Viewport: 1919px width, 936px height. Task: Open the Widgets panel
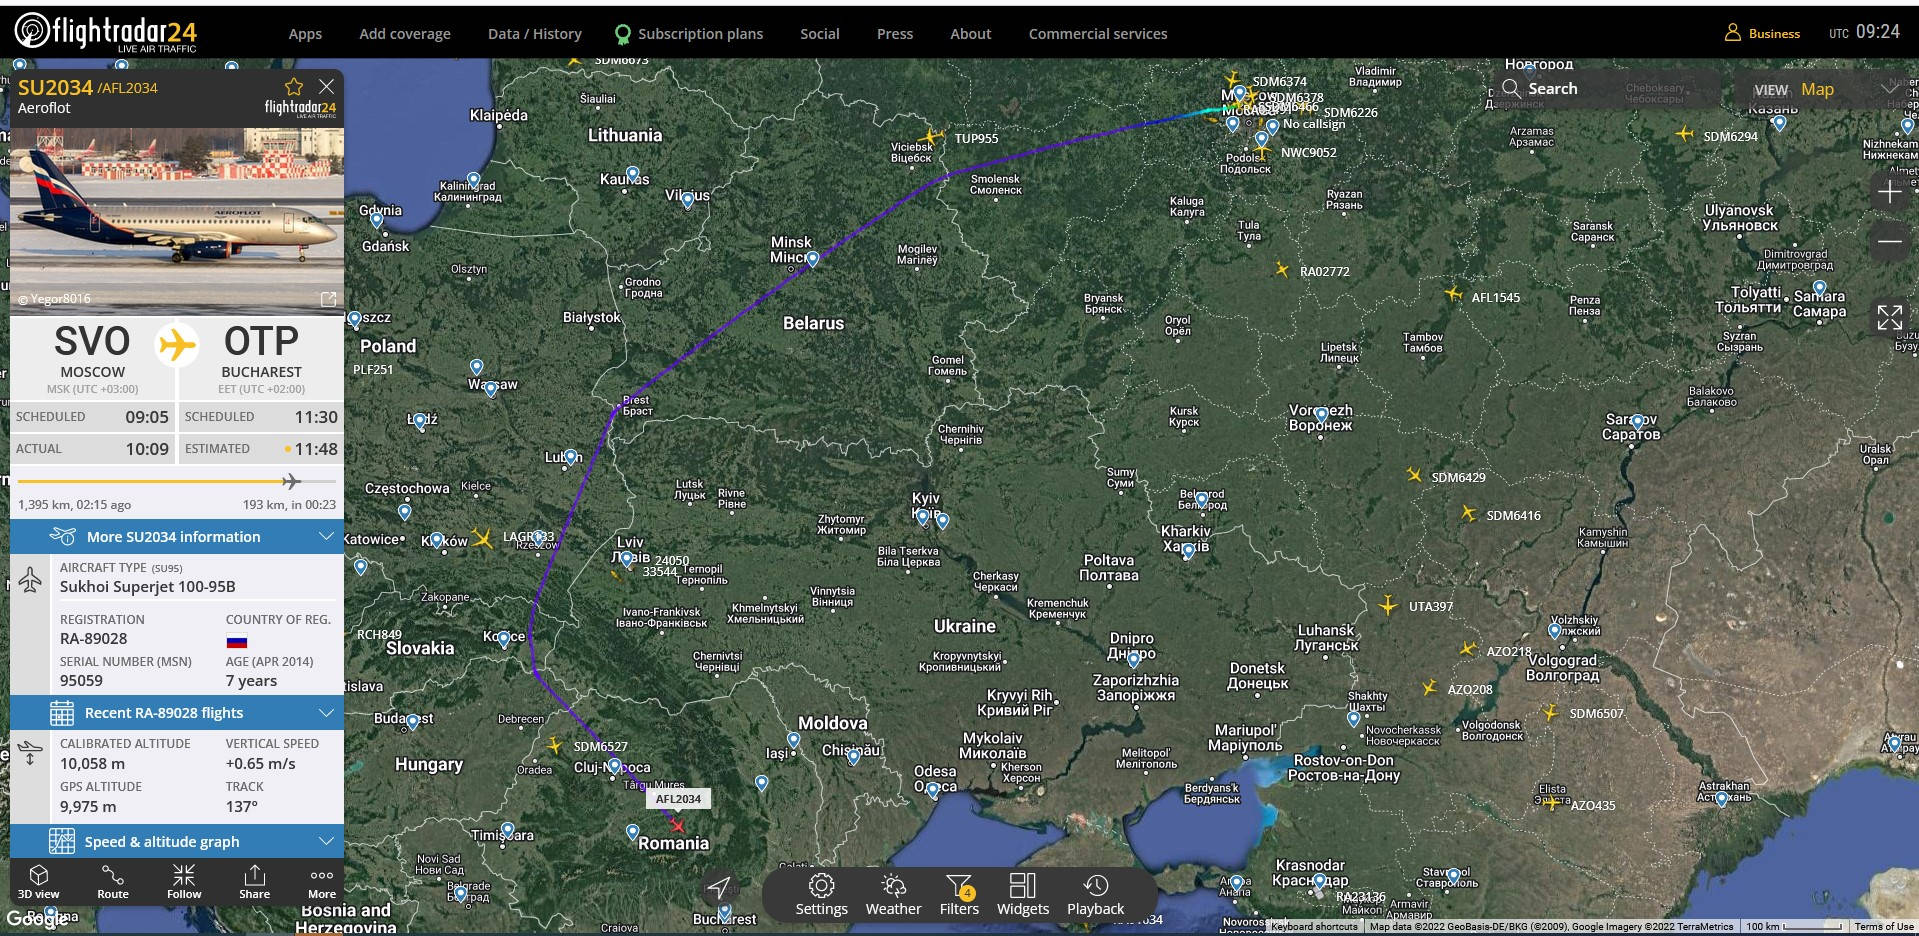(1023, 895)
